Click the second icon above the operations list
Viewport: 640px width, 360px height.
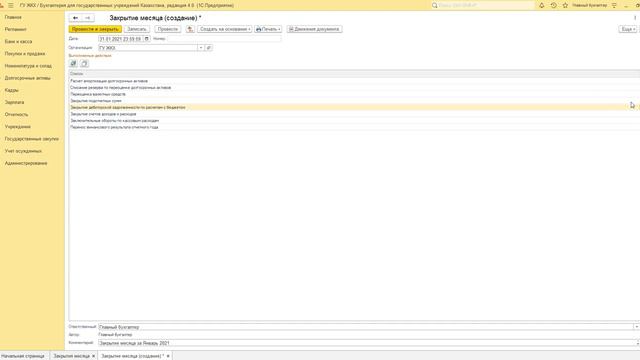click(x=84, y=63)
